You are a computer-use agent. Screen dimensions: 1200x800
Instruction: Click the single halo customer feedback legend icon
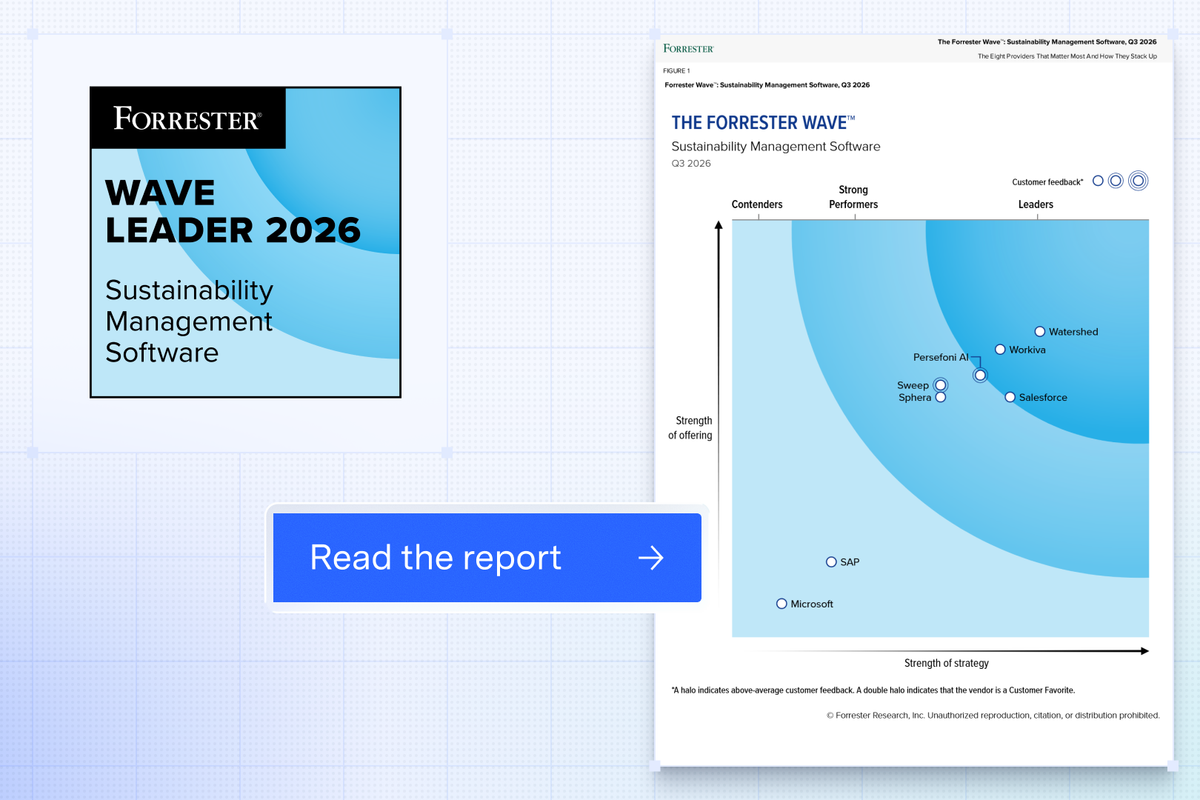tap(1116, 181)
